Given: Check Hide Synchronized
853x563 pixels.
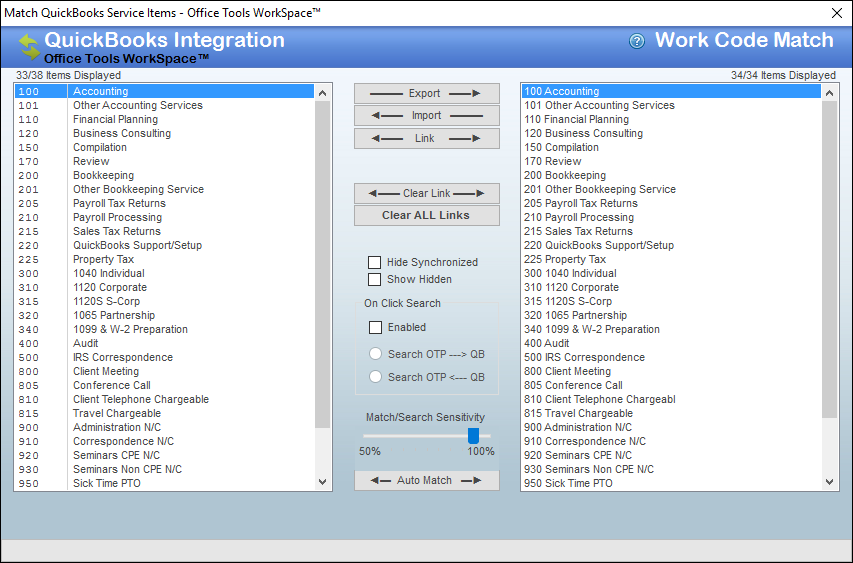Looking at the screenshot, I should [374, 262].
